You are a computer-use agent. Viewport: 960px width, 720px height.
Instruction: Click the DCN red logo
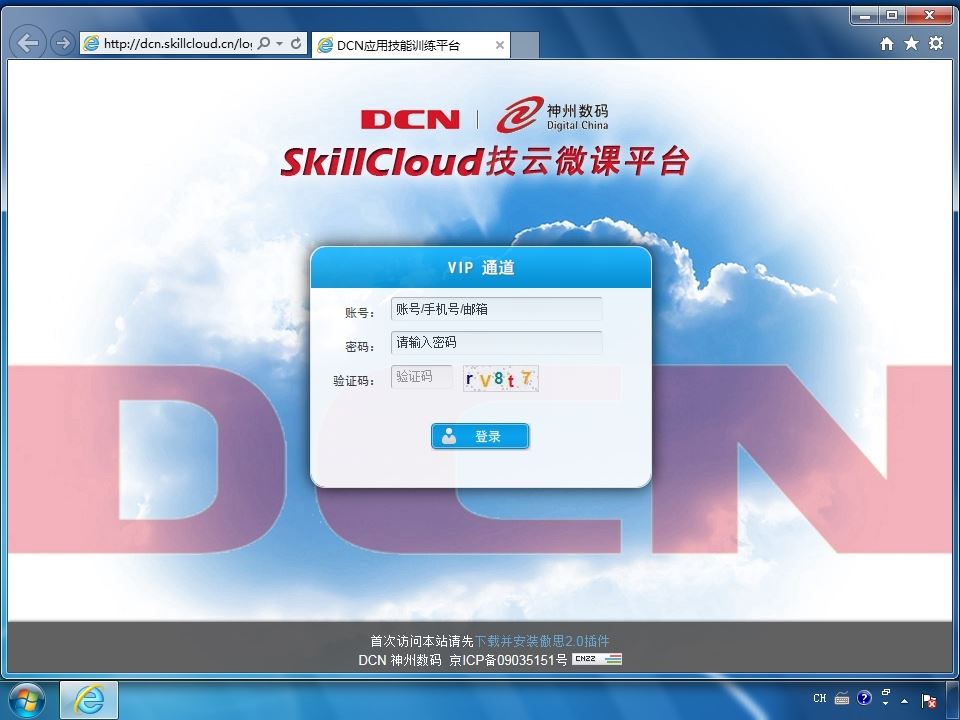click(410, 119)
